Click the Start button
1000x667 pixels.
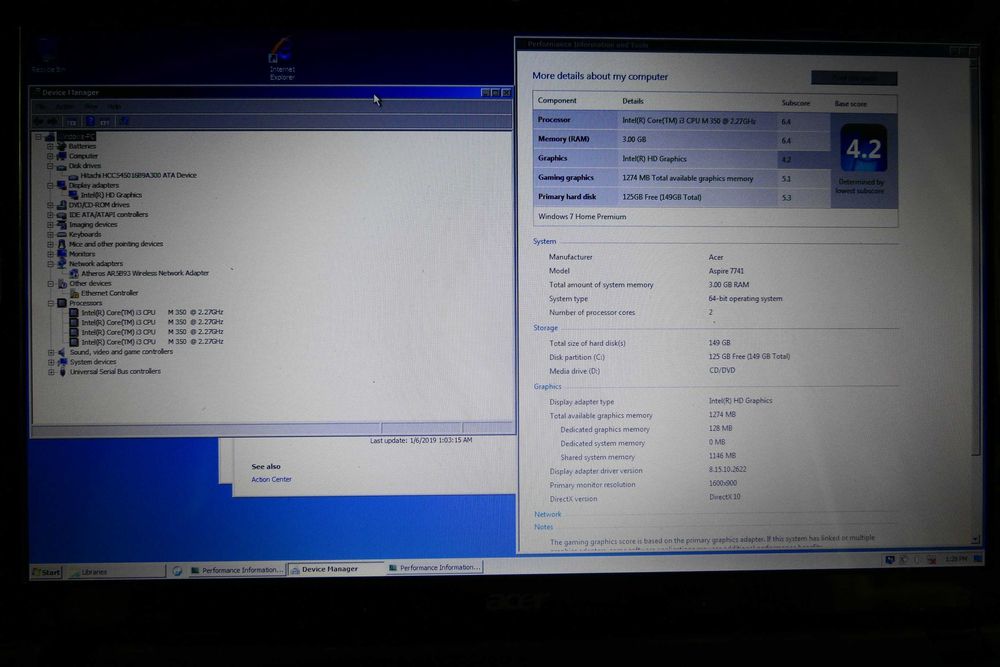(46, 572)
